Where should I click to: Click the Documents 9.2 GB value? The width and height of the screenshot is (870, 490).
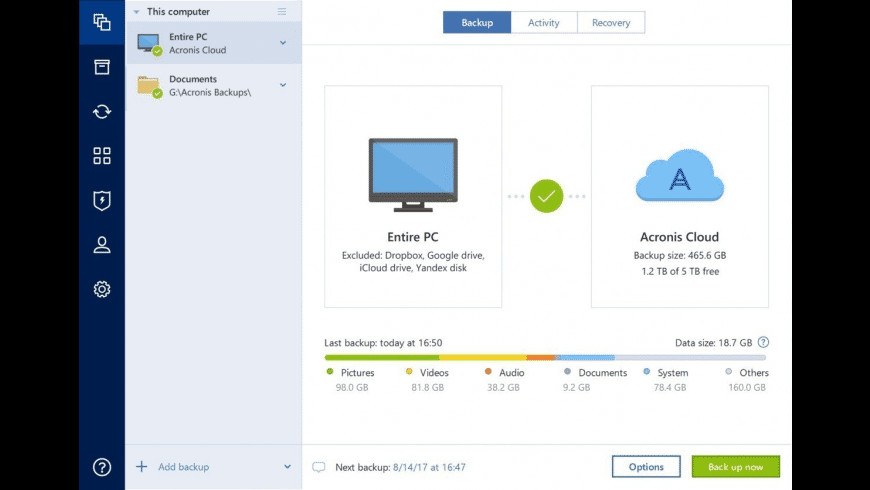tap(576, 387)
